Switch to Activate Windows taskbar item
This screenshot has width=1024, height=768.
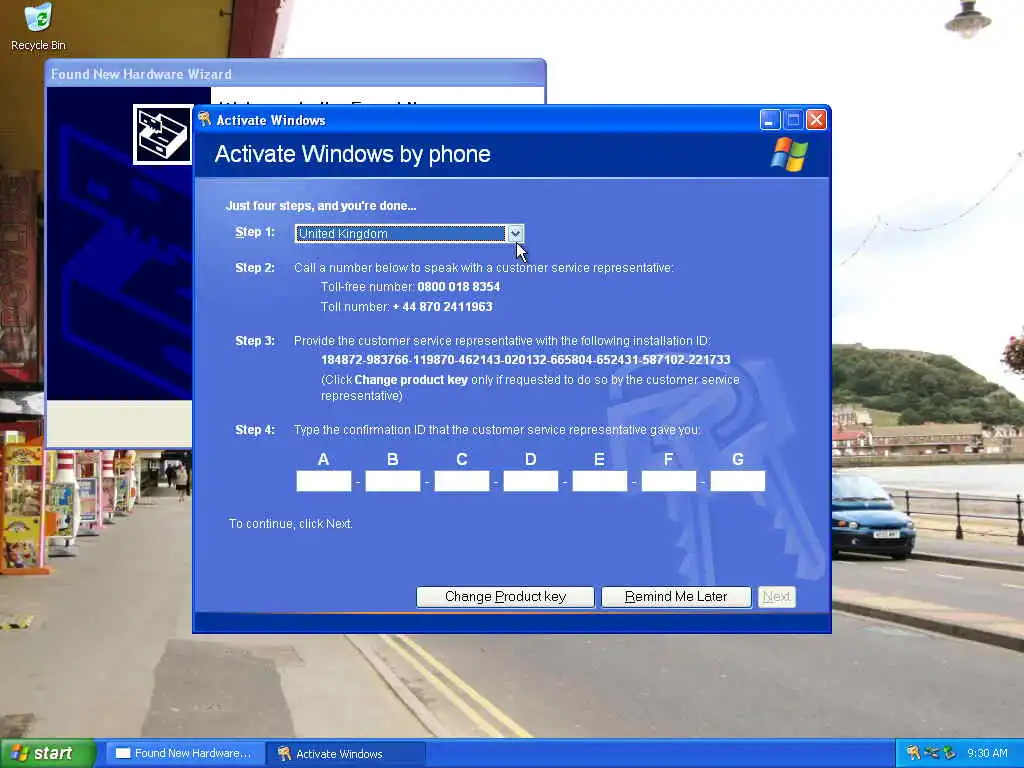(346, 753)
